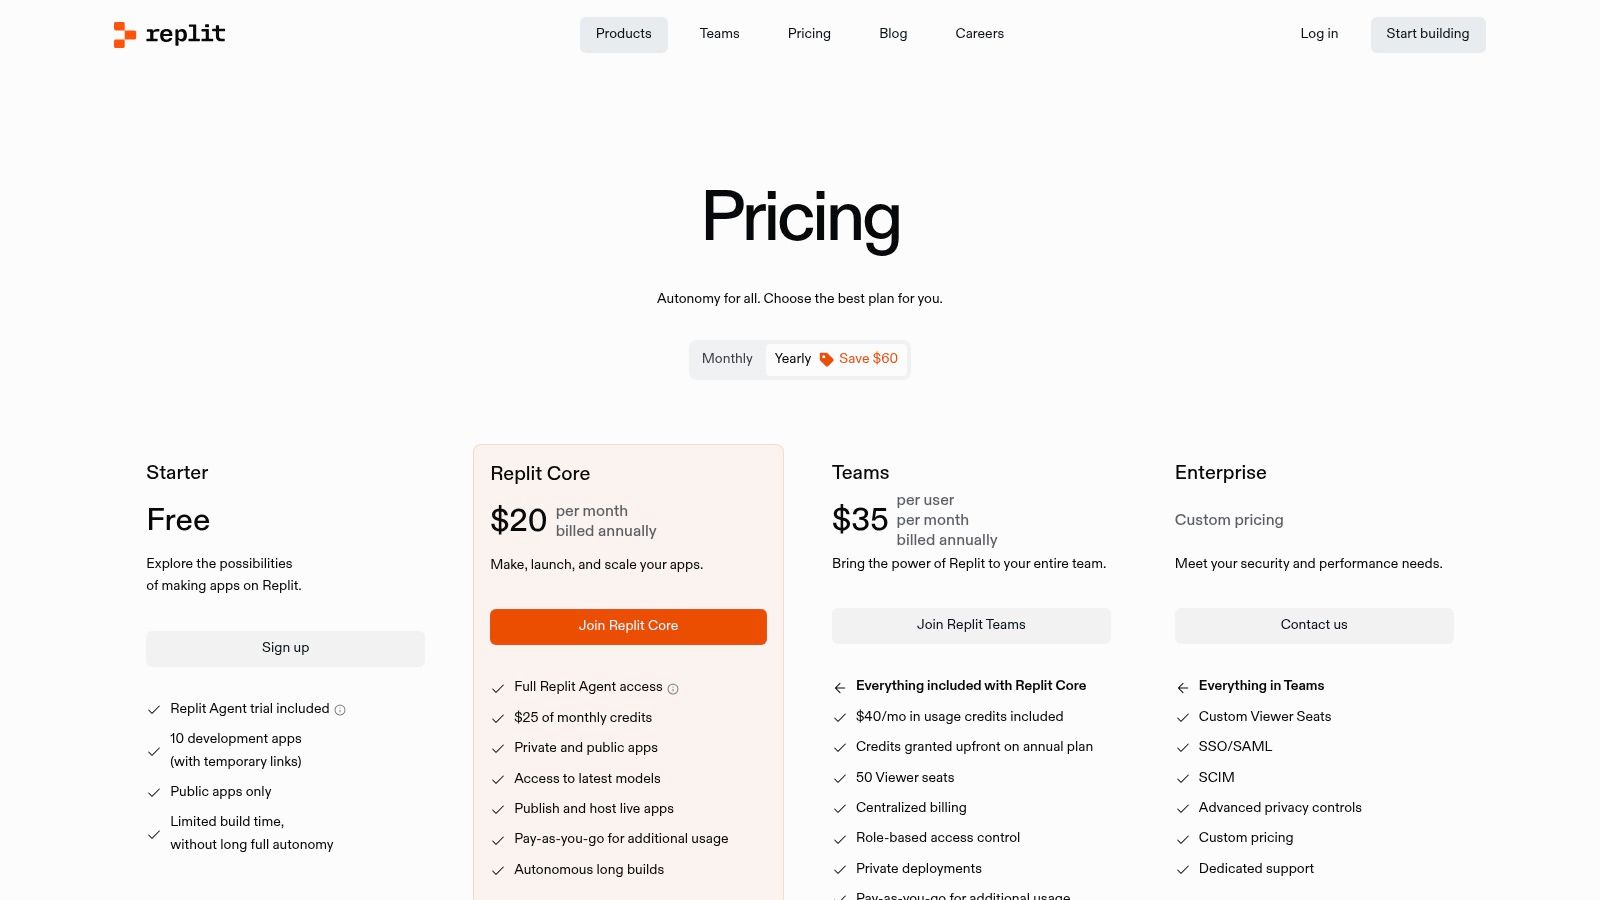1600x900 pixels.
Task: Click the Replit logo icon
Action: (124, 35)
